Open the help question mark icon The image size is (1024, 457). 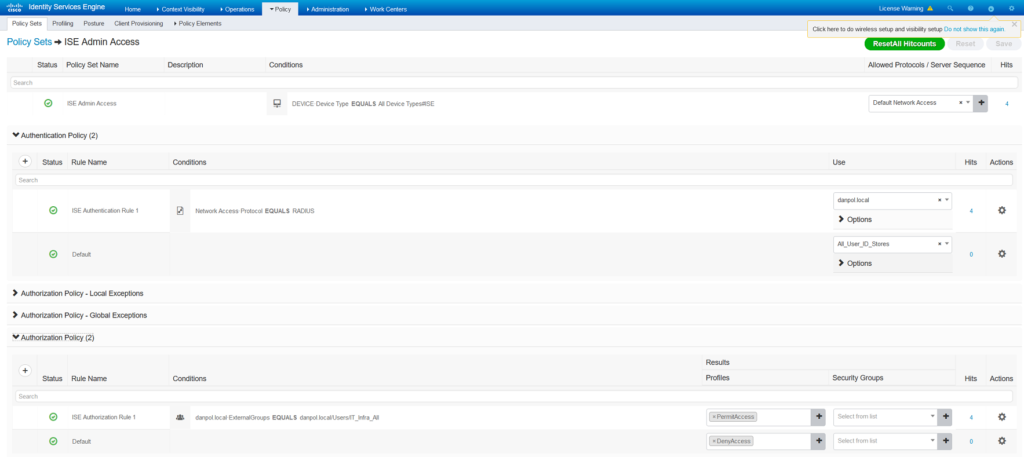click(x=970, y=9)
